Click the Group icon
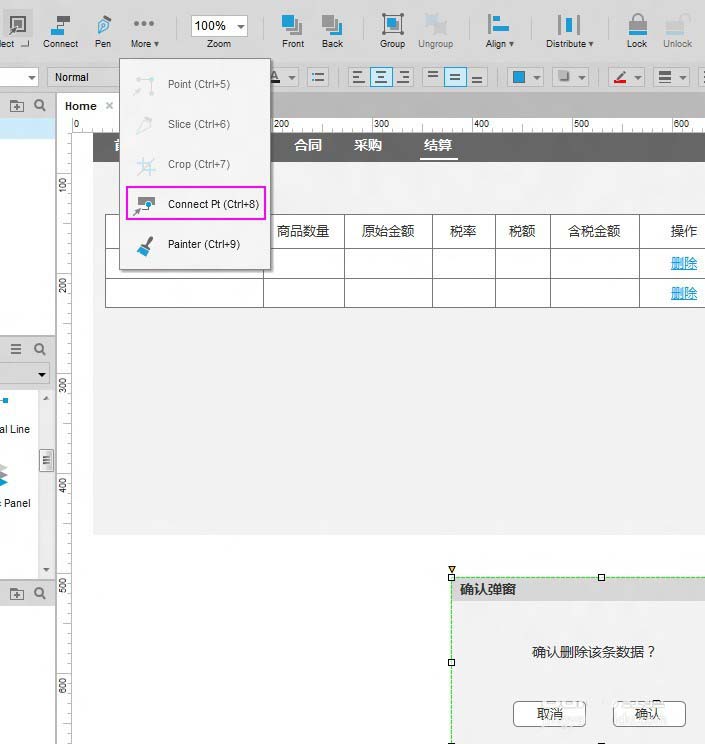Viewport: 705px width, 744px height. pos(393,30)
